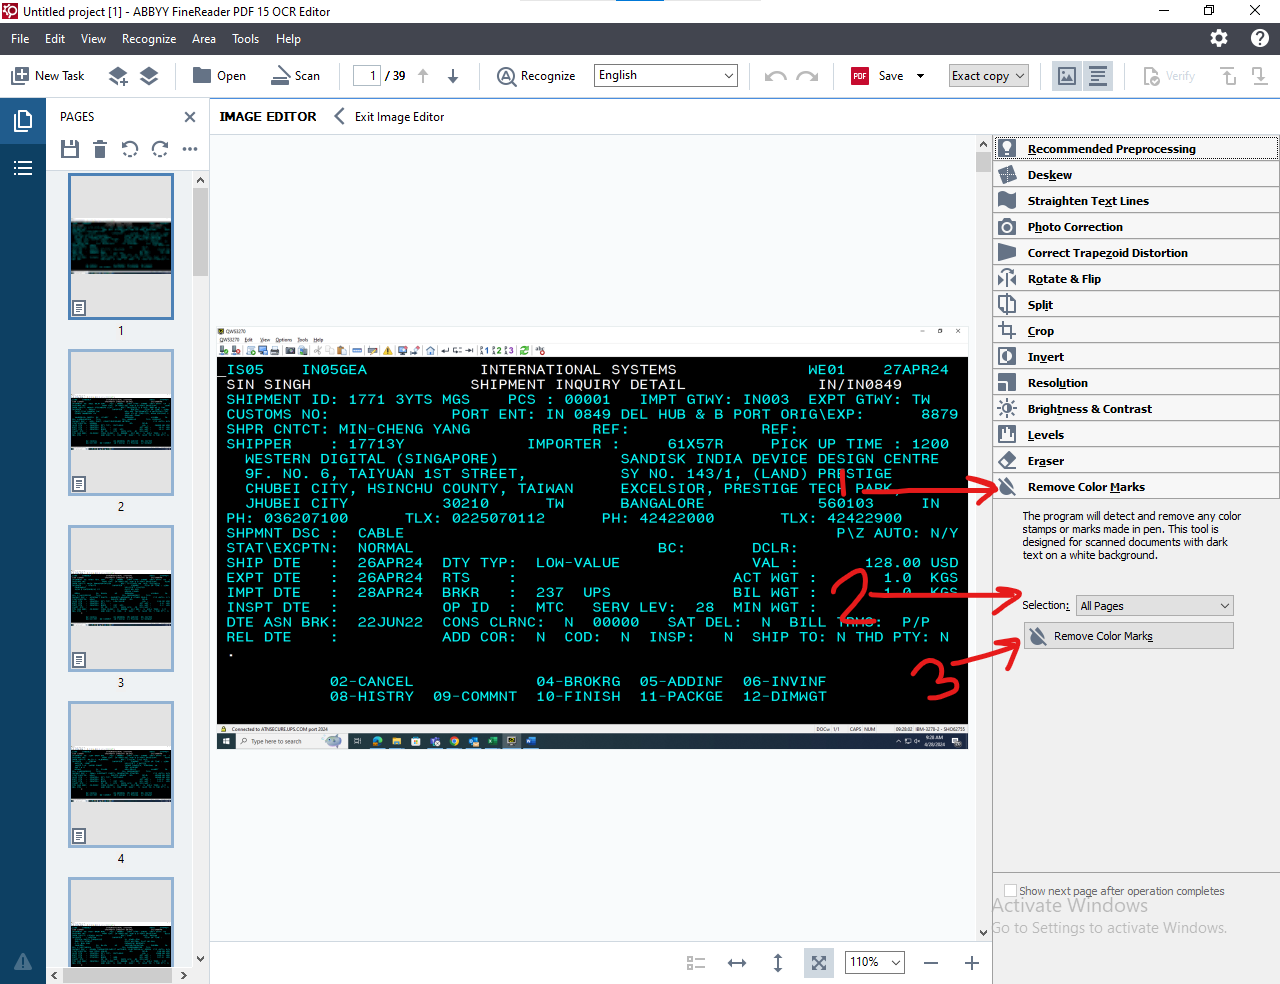The height and width of the screenshot is (984, 1280).
Task: Delete page using trash icon
Action: pos(100,149)
